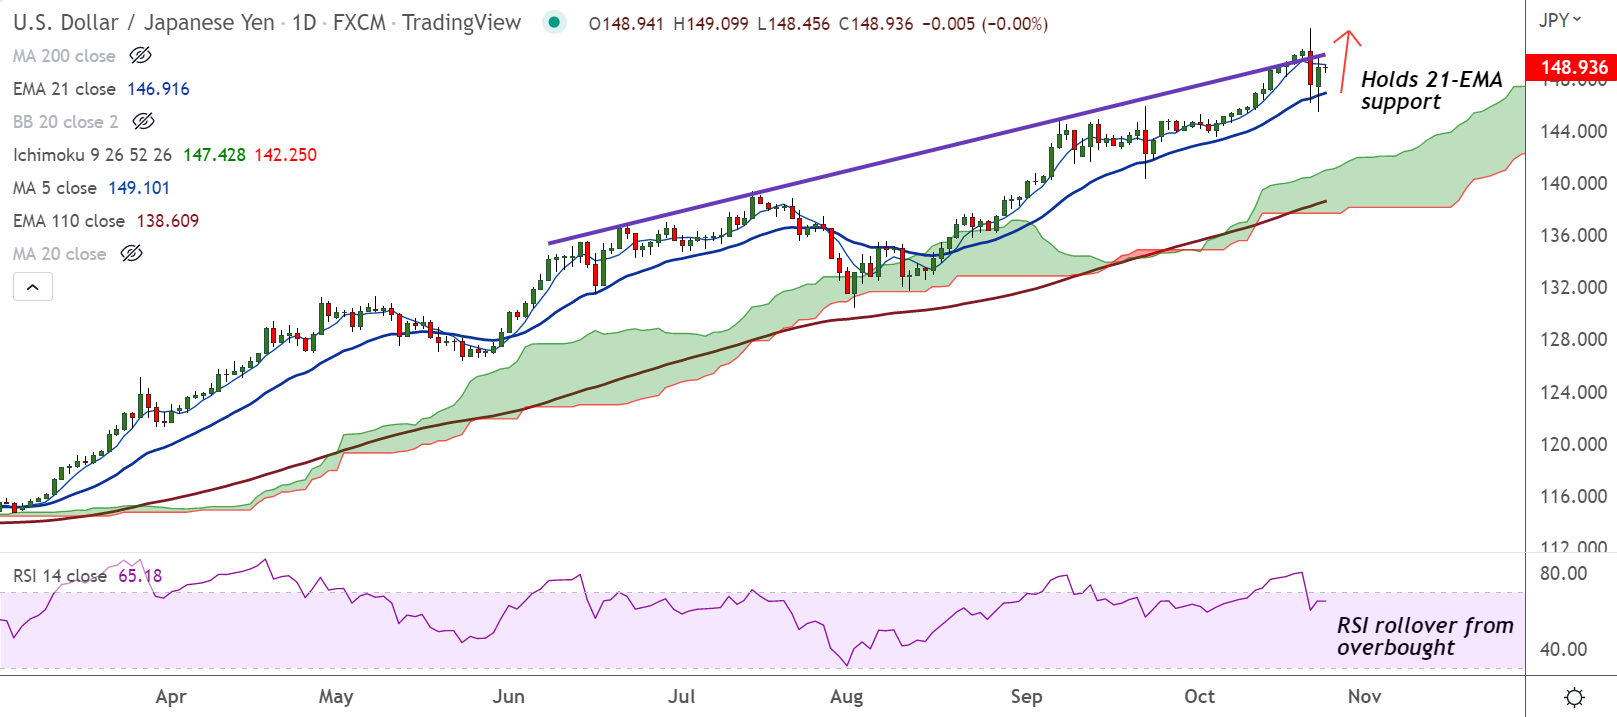1617x717 pixels.
Task: Show the hidden MA 20 indicator
Action: 132,254
